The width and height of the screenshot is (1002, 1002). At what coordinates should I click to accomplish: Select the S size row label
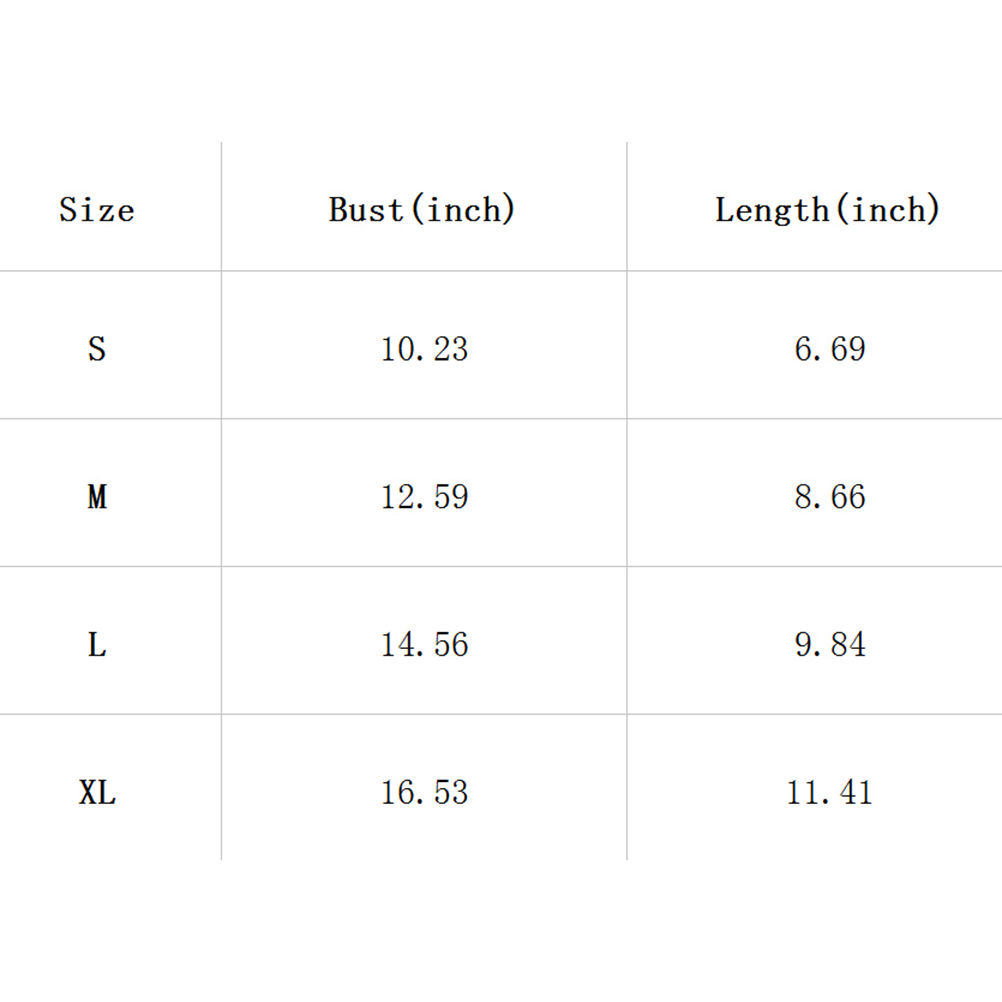tap(96, 349)
